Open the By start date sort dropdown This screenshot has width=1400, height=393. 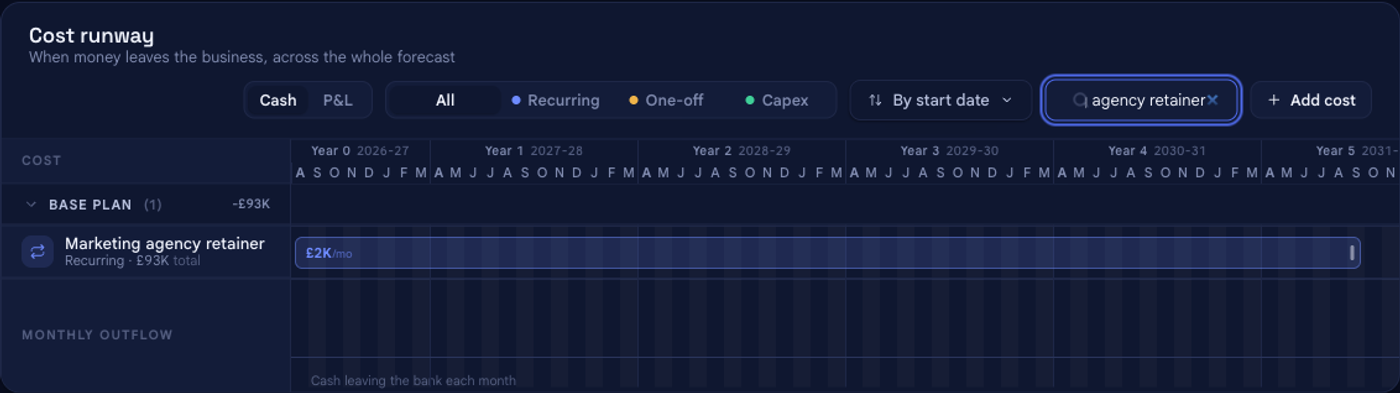coord(941,100)
